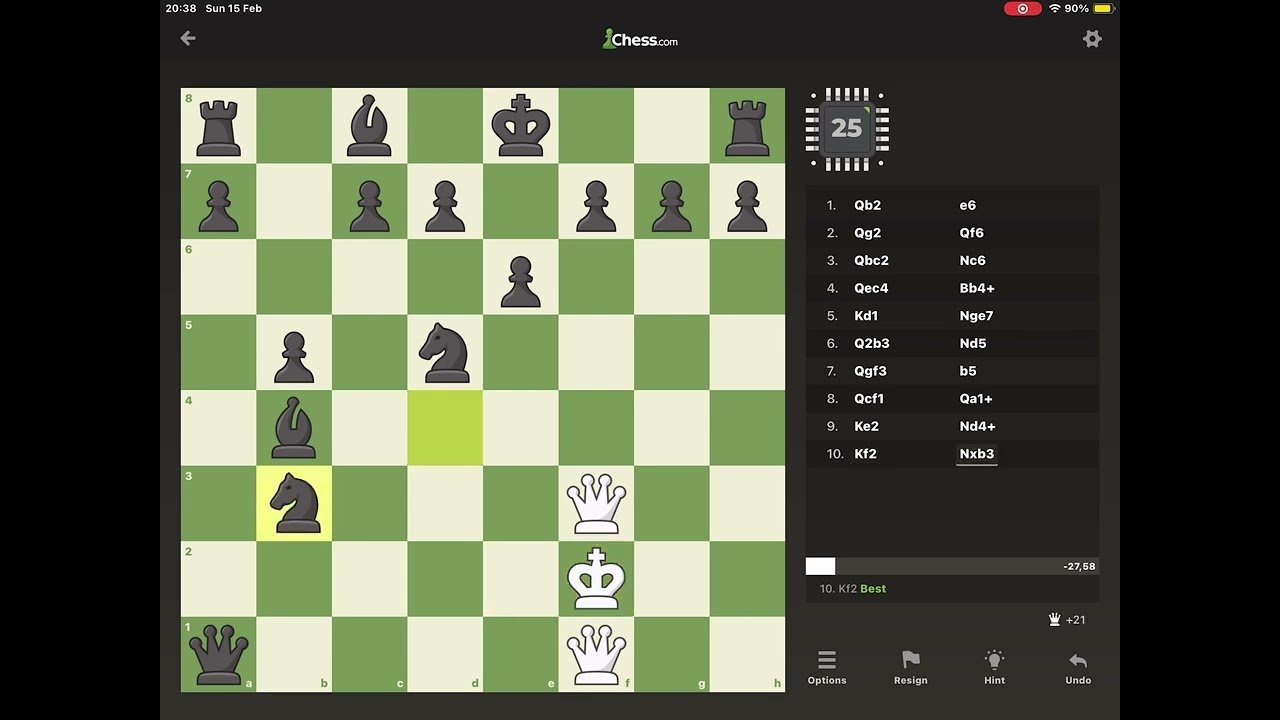Jump to move 1... e6

point(967,205)
